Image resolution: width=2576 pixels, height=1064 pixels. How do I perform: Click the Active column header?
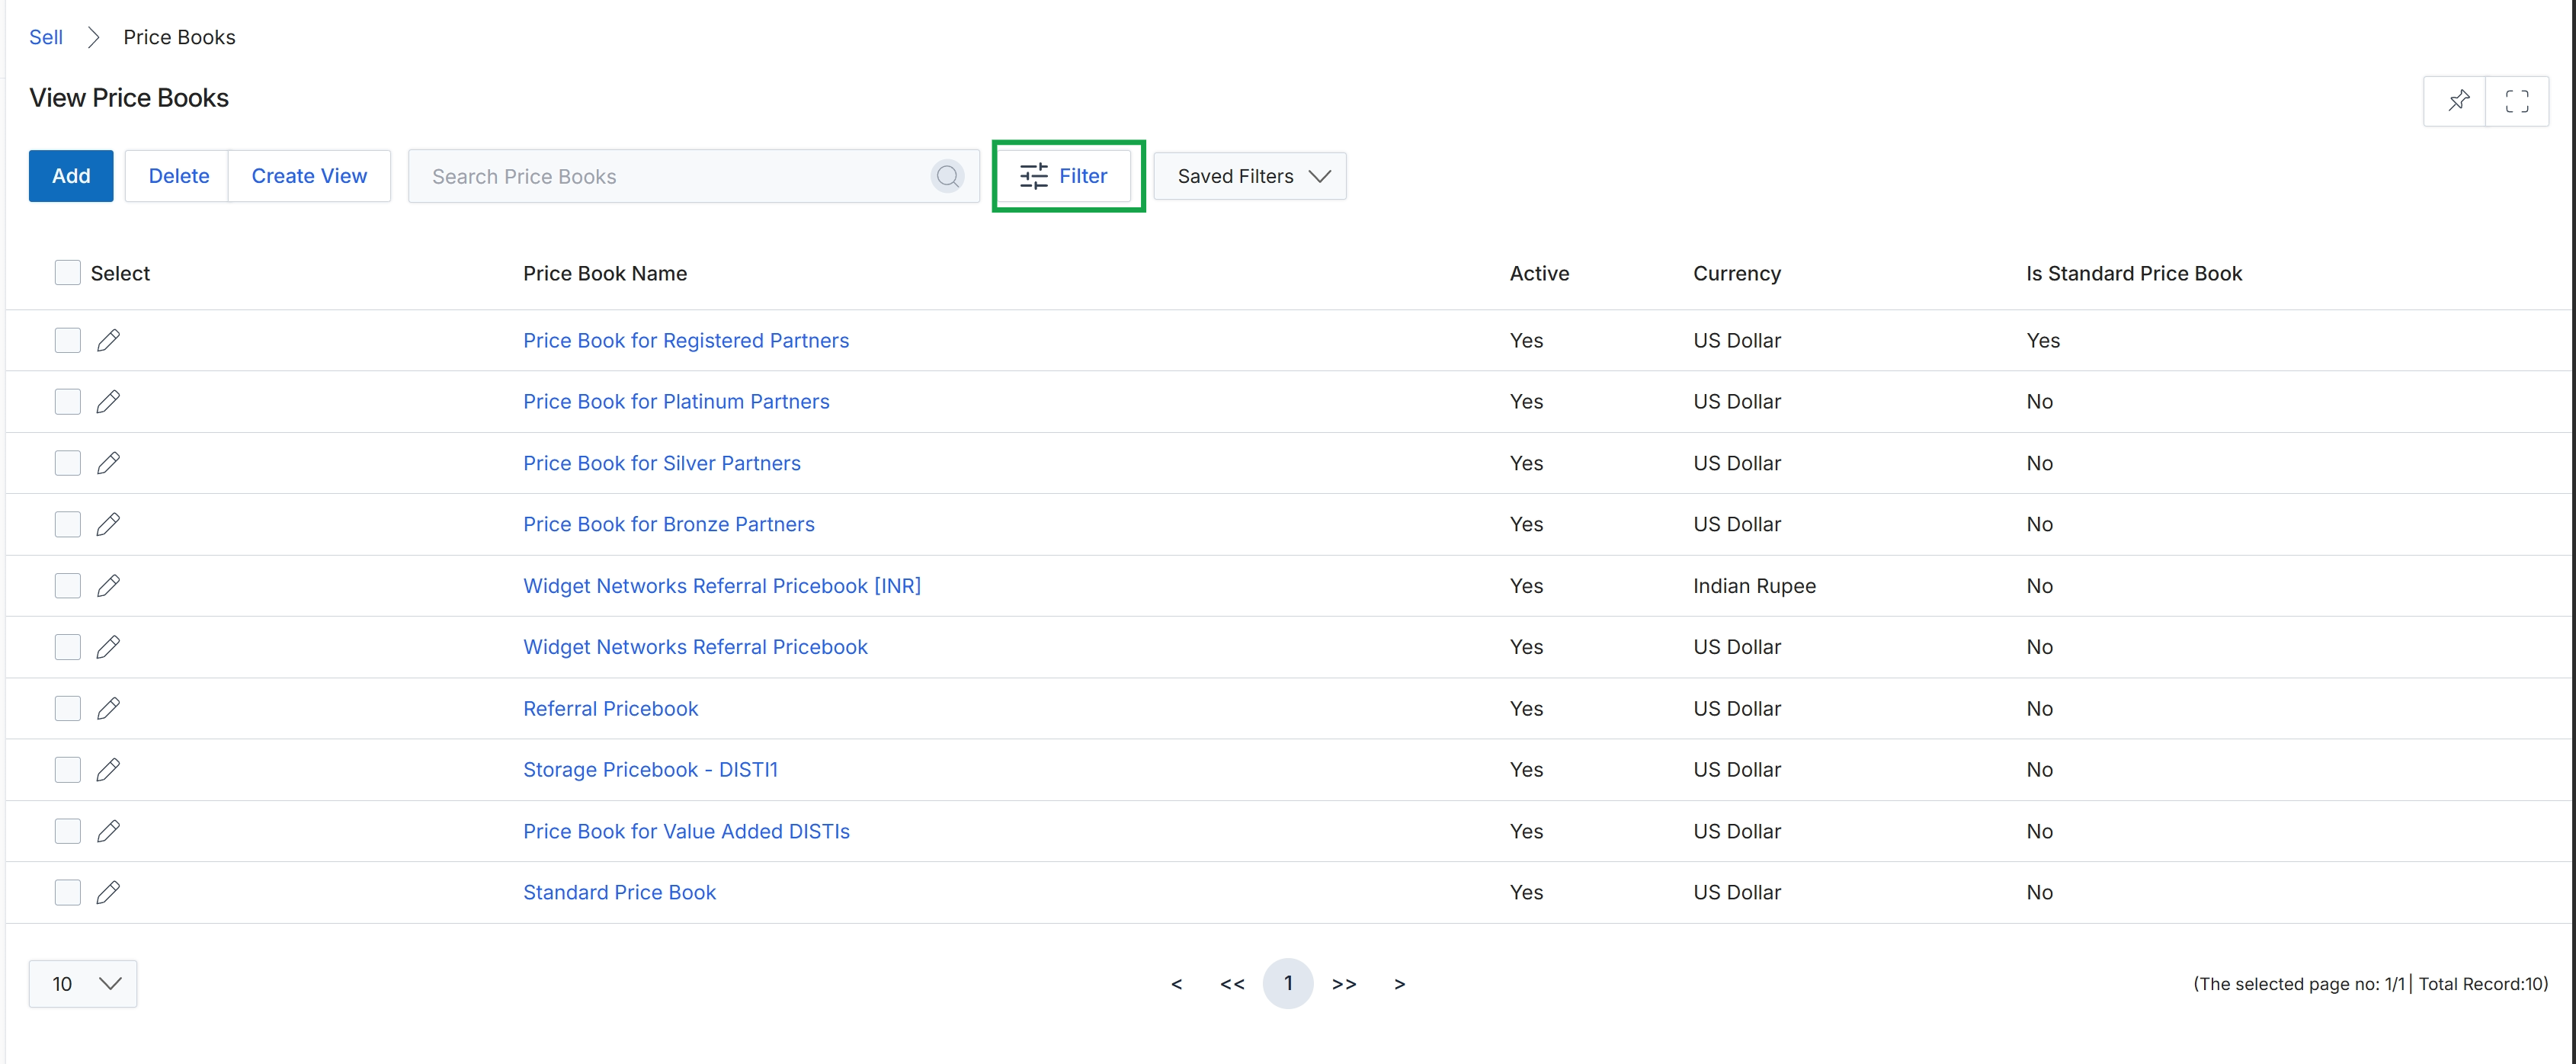[x=1539, y=274]
